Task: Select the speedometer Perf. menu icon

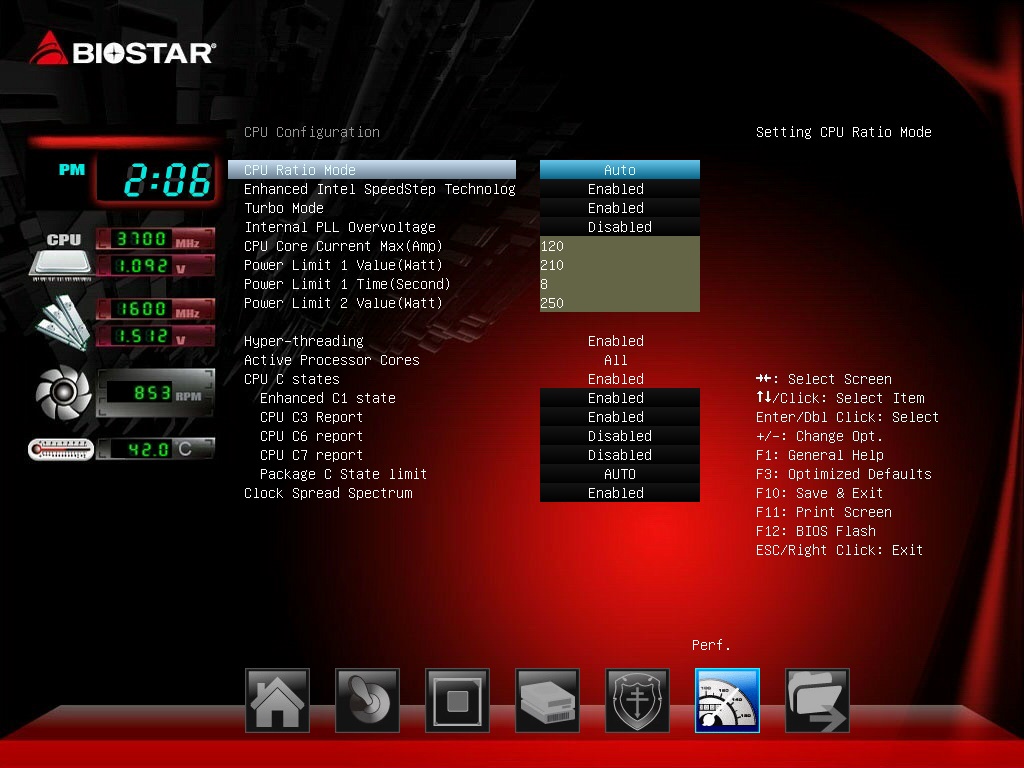Action: pos(728,700)
